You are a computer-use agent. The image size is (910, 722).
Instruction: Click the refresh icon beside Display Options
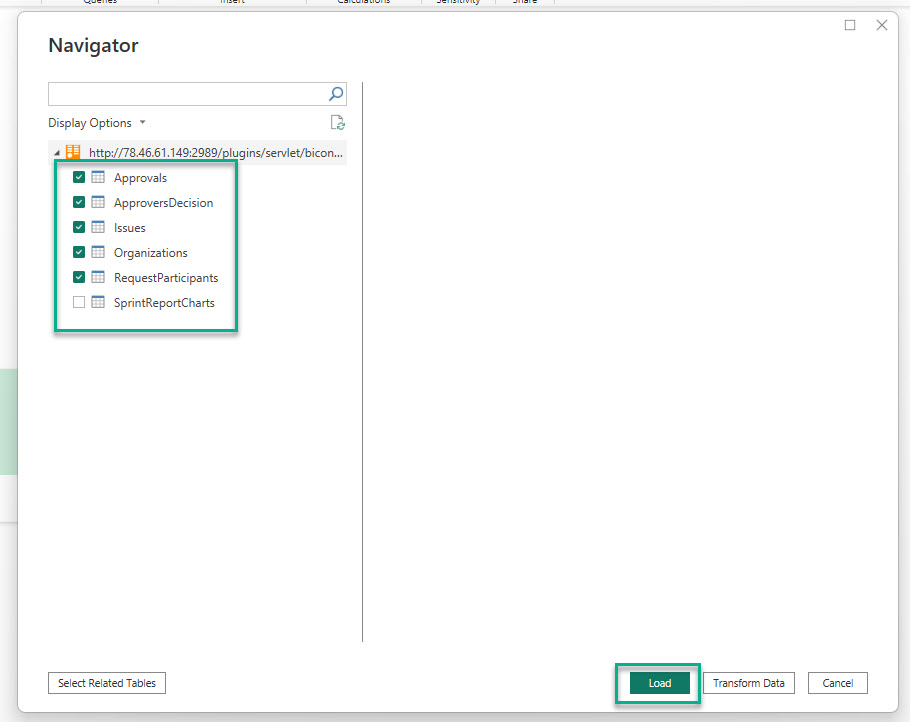(x=338, y=123)
